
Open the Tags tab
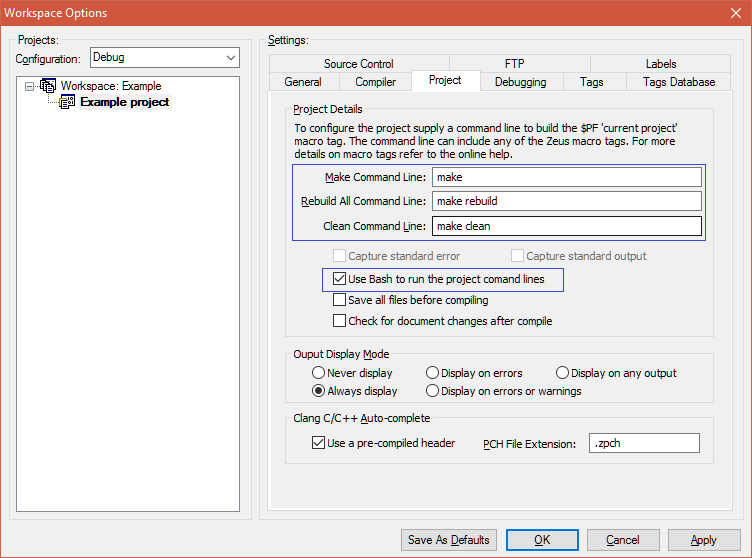(x=591, y=82)
